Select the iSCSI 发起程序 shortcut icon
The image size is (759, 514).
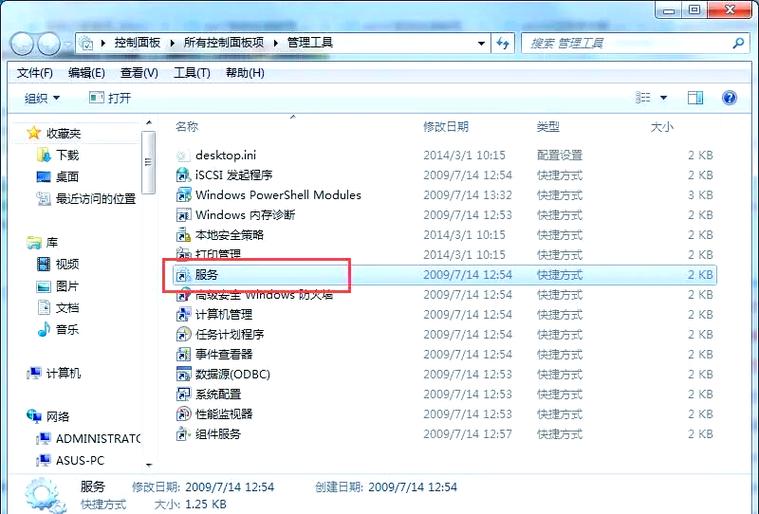tap(183, 175)
